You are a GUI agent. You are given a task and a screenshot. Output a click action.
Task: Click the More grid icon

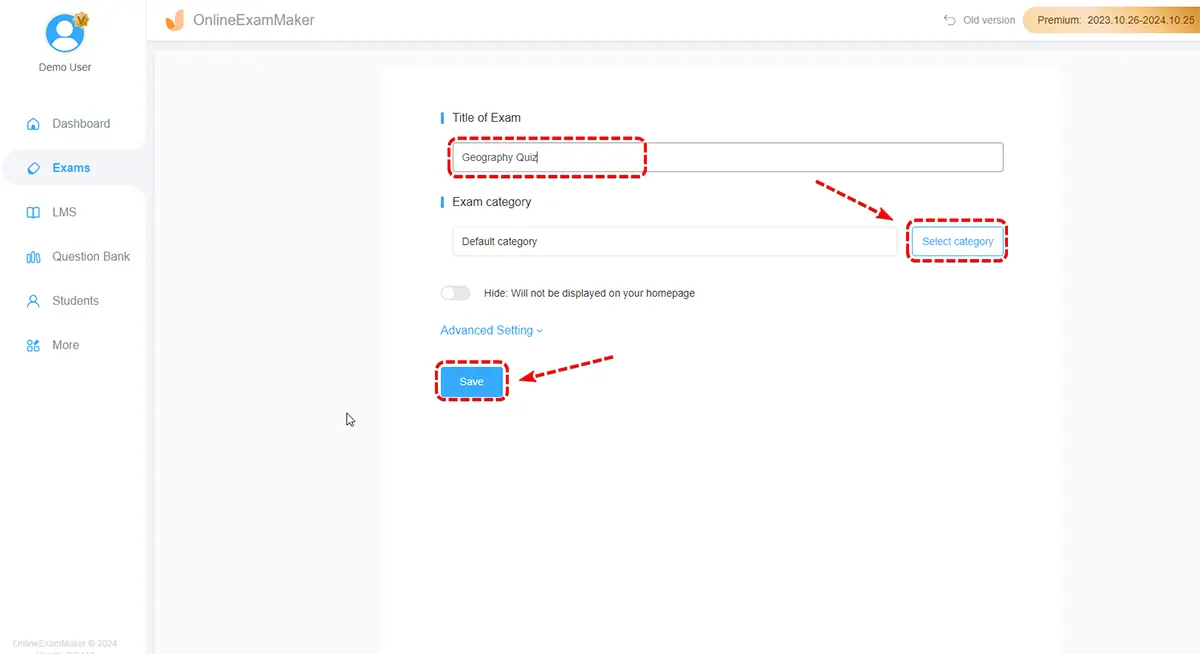33,345
